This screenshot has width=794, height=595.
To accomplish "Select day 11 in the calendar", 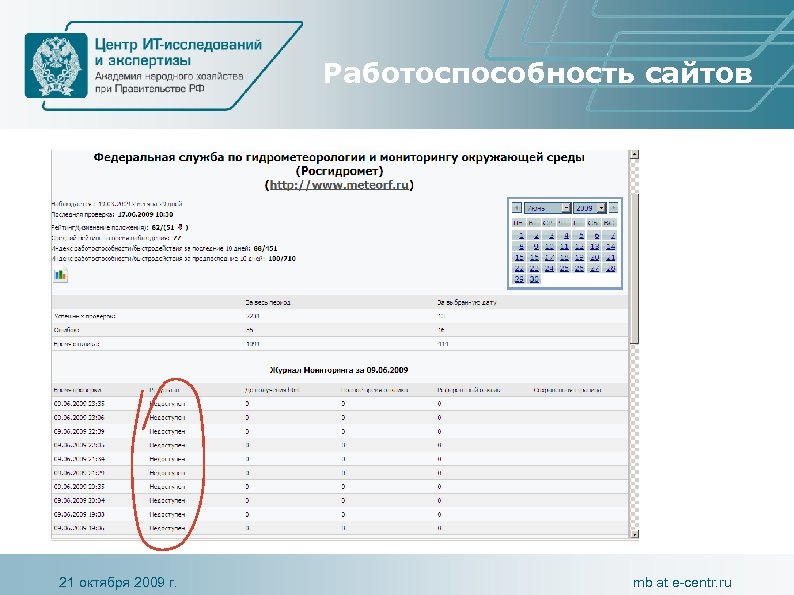I will tap(564, 247).
